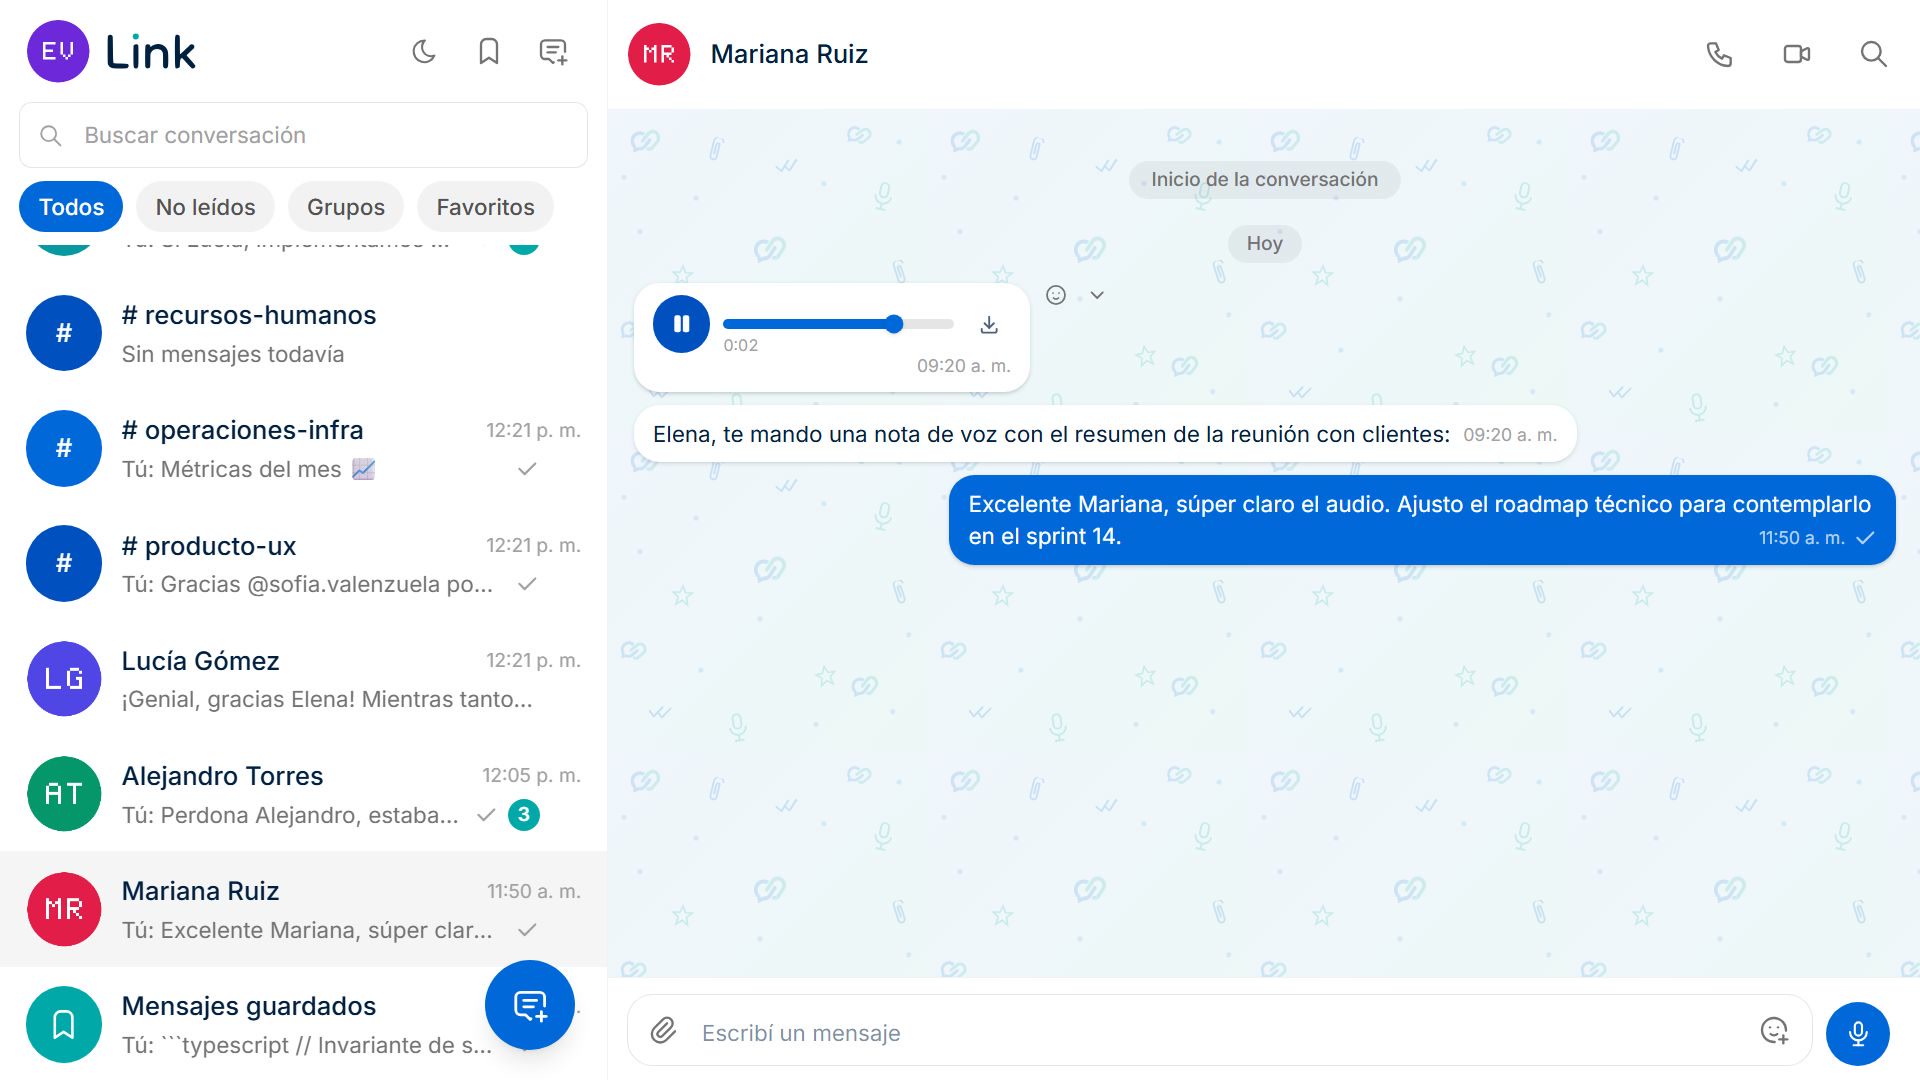Click the Hoy date separator
1920x1080 pixels.
pyautogui.click(x=1264, y=243)
